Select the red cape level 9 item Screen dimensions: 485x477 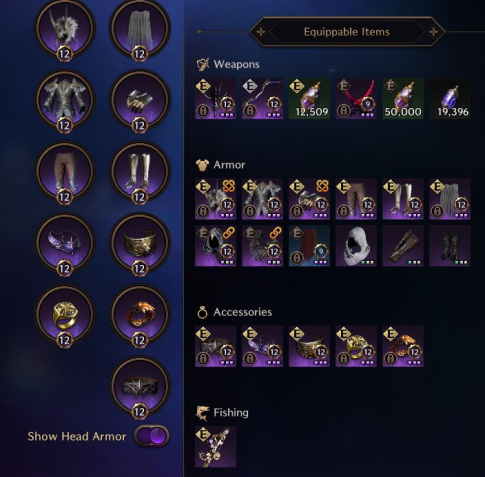pos(309,246)
